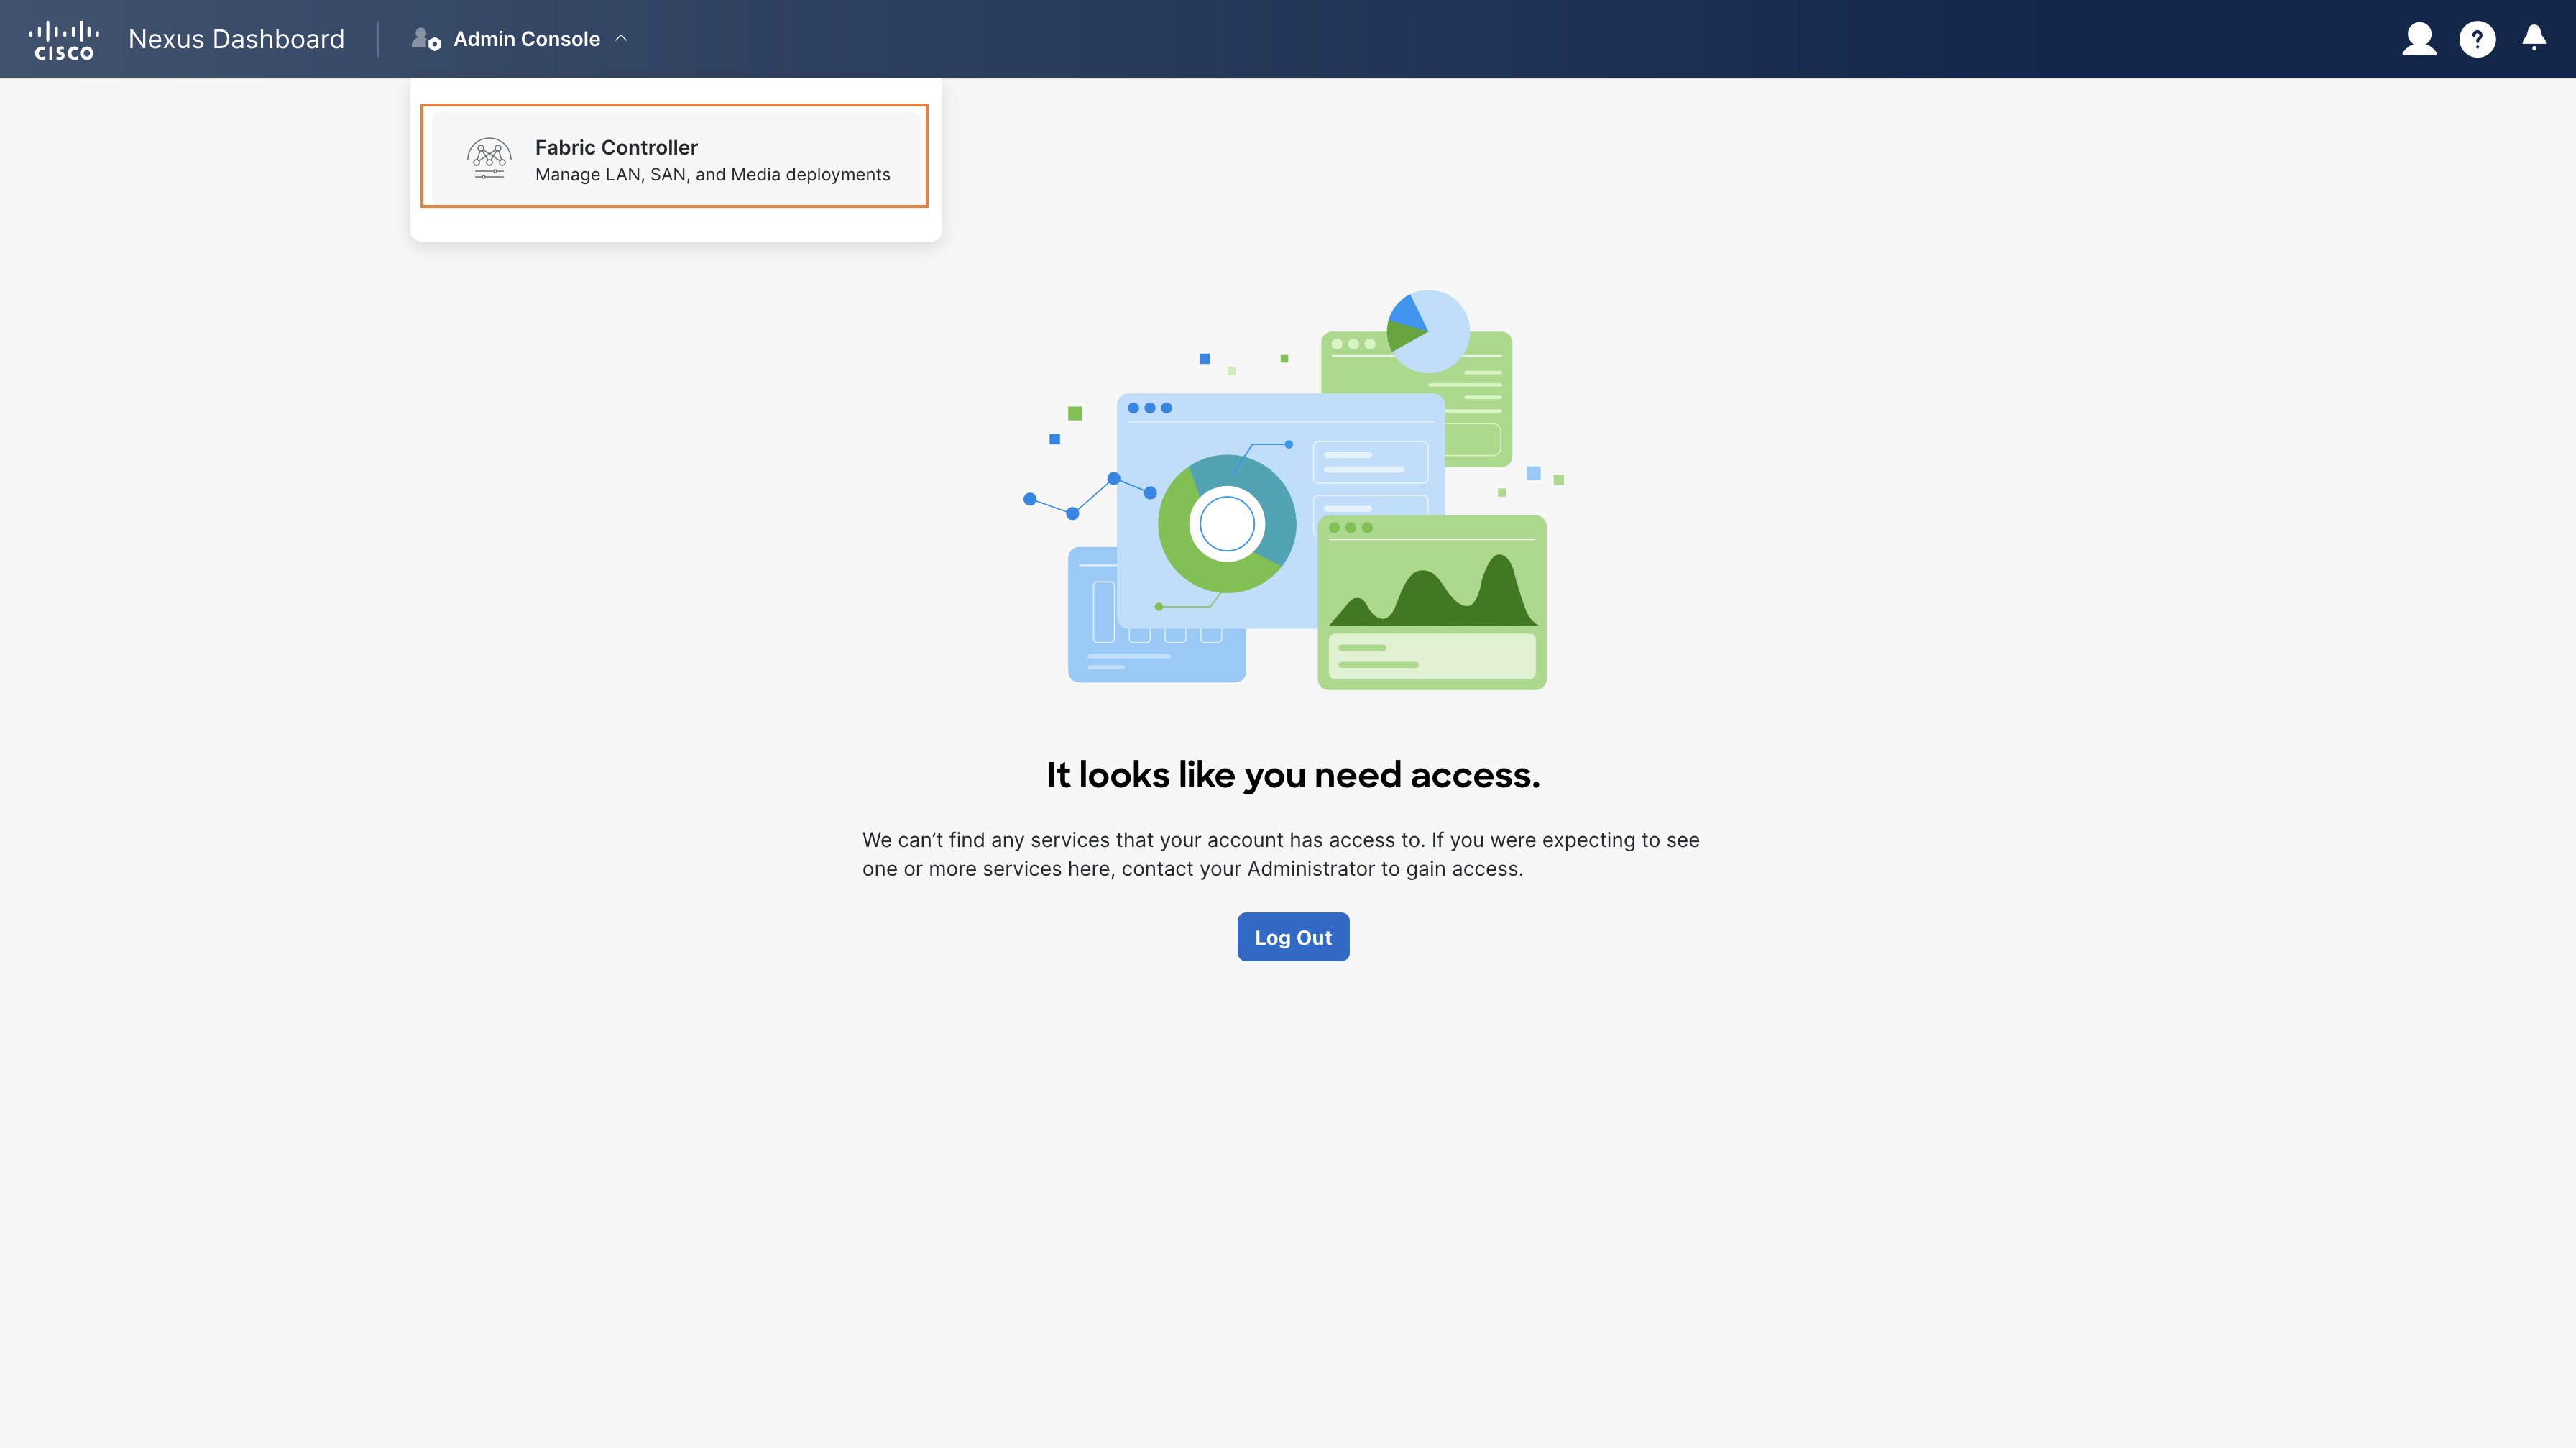The image size is (2576, 1448).
Task: Click the Cisco logo in header
Action: pyautogui.click(x=64, y=40)
